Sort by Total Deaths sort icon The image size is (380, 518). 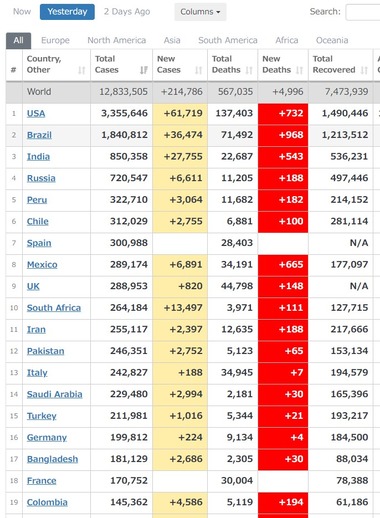249,70
